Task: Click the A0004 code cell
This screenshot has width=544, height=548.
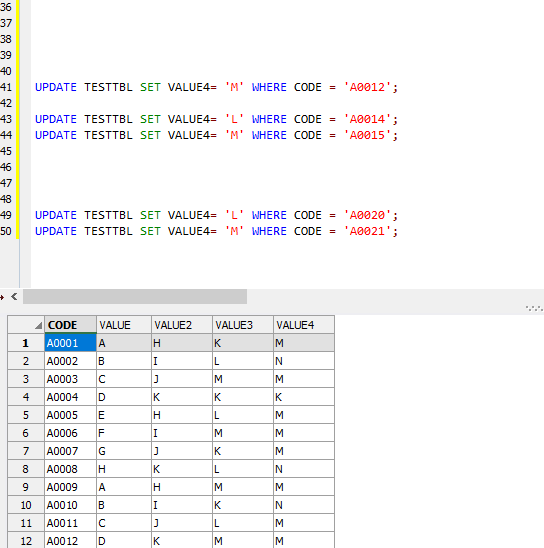Action: tap(70, 397)
